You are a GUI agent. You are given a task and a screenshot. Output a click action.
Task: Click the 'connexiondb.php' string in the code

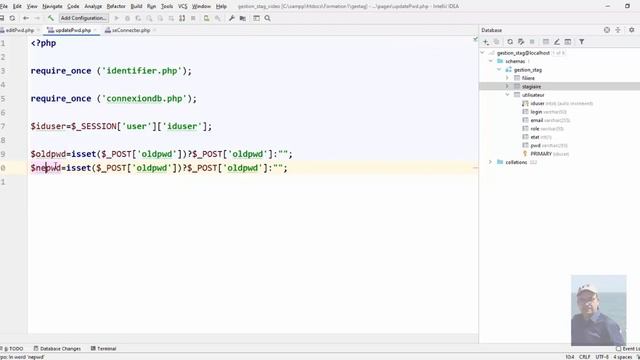click(144, 98)
